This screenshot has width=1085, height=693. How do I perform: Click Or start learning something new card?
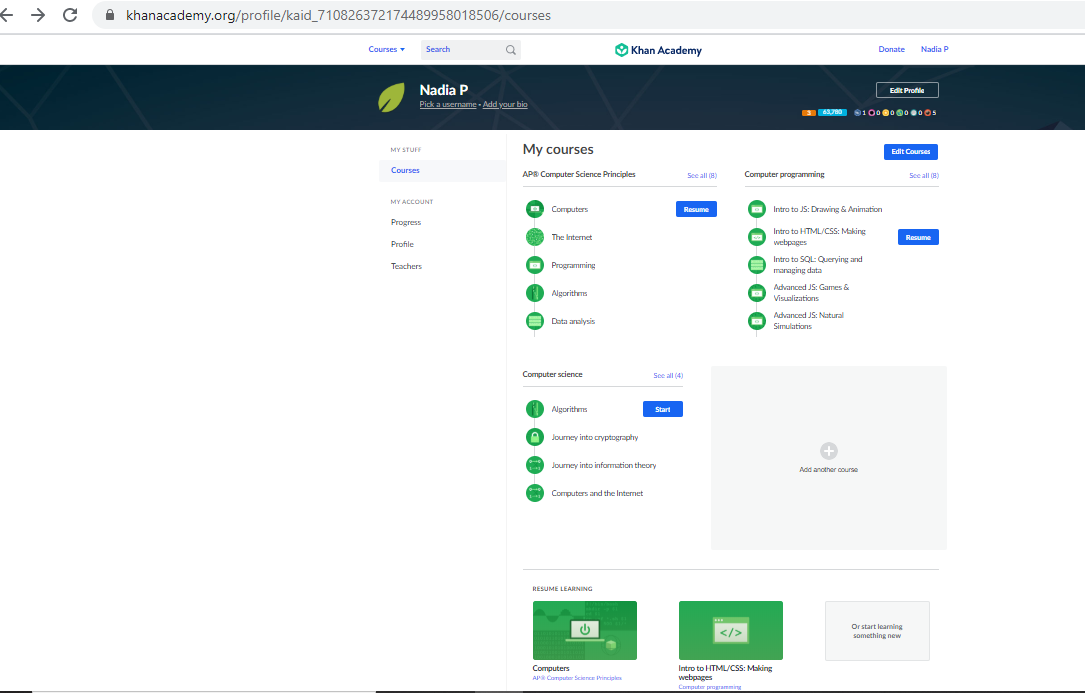click(877, 631)
